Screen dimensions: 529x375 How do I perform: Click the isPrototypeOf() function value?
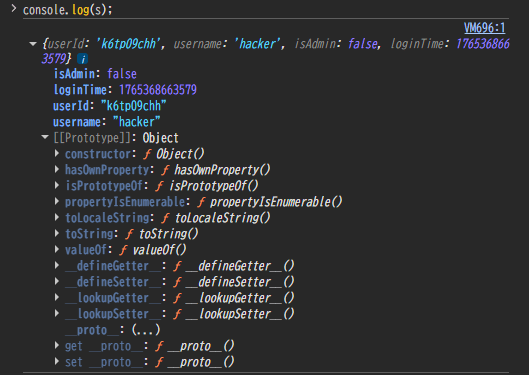214,186
